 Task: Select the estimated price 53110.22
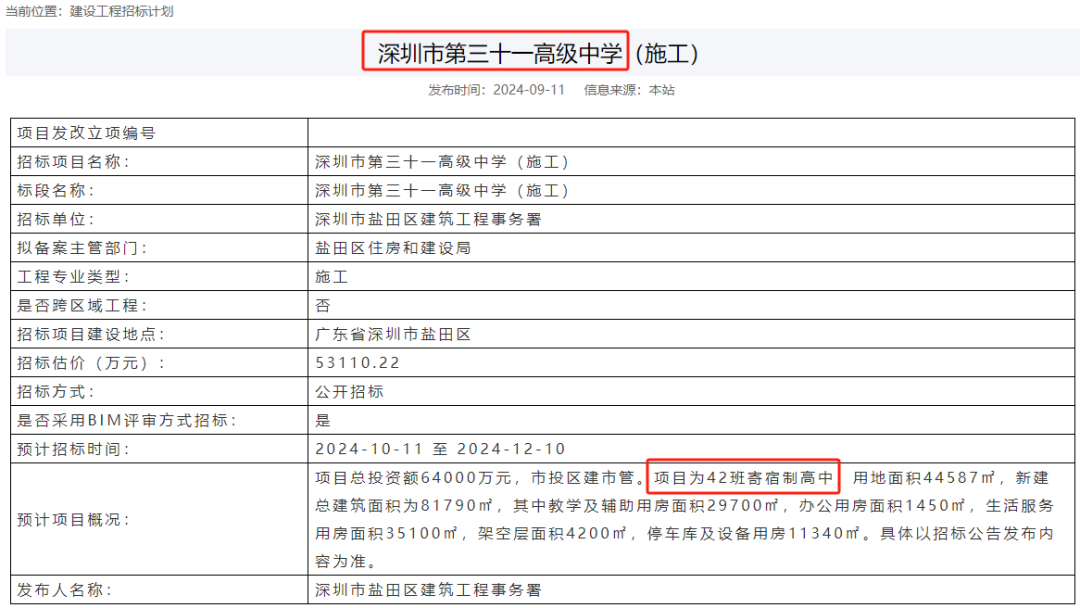tap(357, 363)
